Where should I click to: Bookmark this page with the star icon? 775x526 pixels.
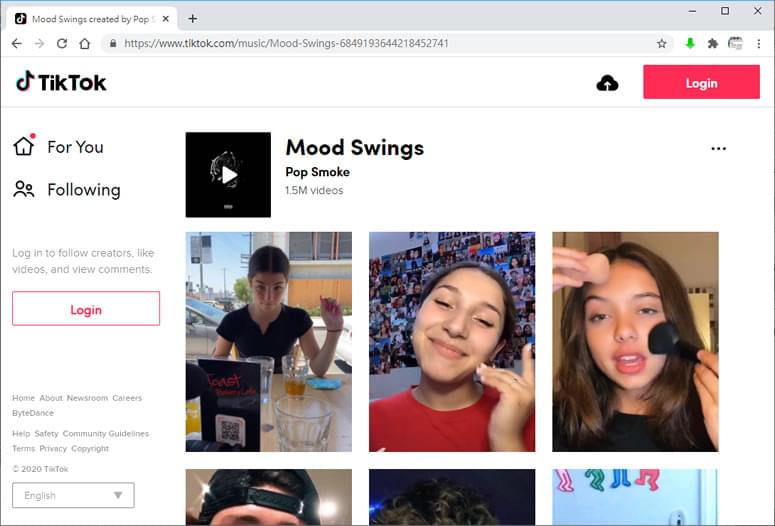(662, 44)
